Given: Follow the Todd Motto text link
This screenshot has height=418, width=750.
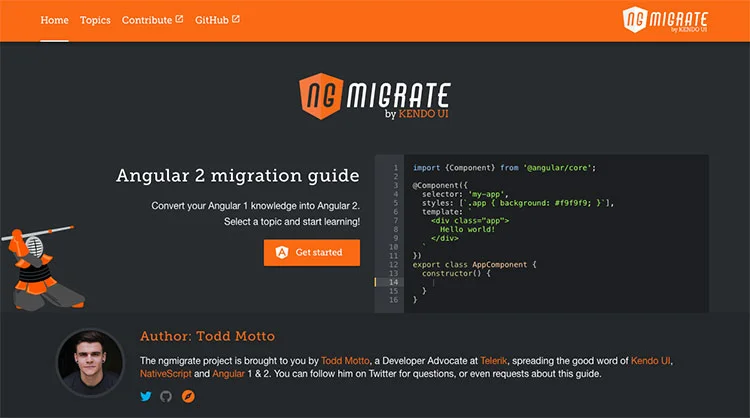Looking at the screenshot, I should pyautogui.click(x=345, y=361).
